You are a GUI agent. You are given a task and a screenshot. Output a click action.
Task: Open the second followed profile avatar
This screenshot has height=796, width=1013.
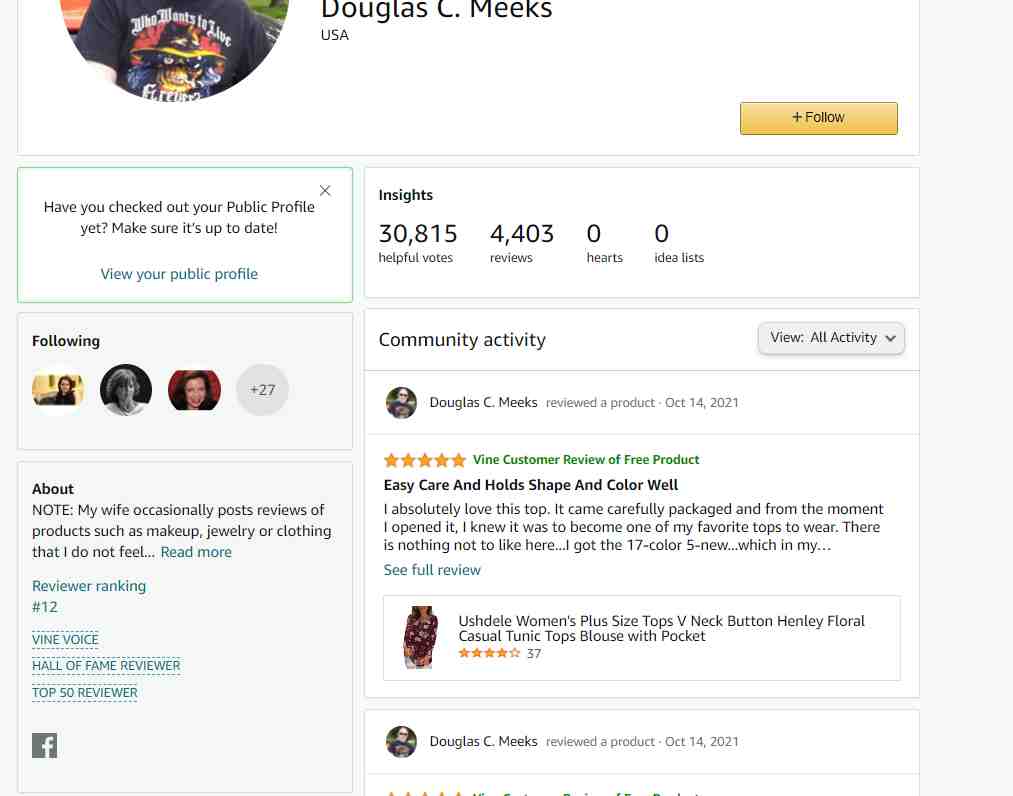(126, 390)
